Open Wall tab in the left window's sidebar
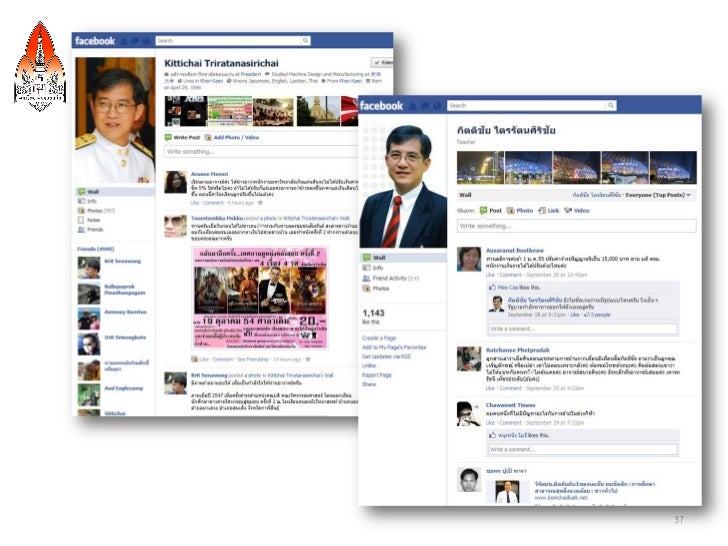The image size is (728, 546). (x=115, y=192)
